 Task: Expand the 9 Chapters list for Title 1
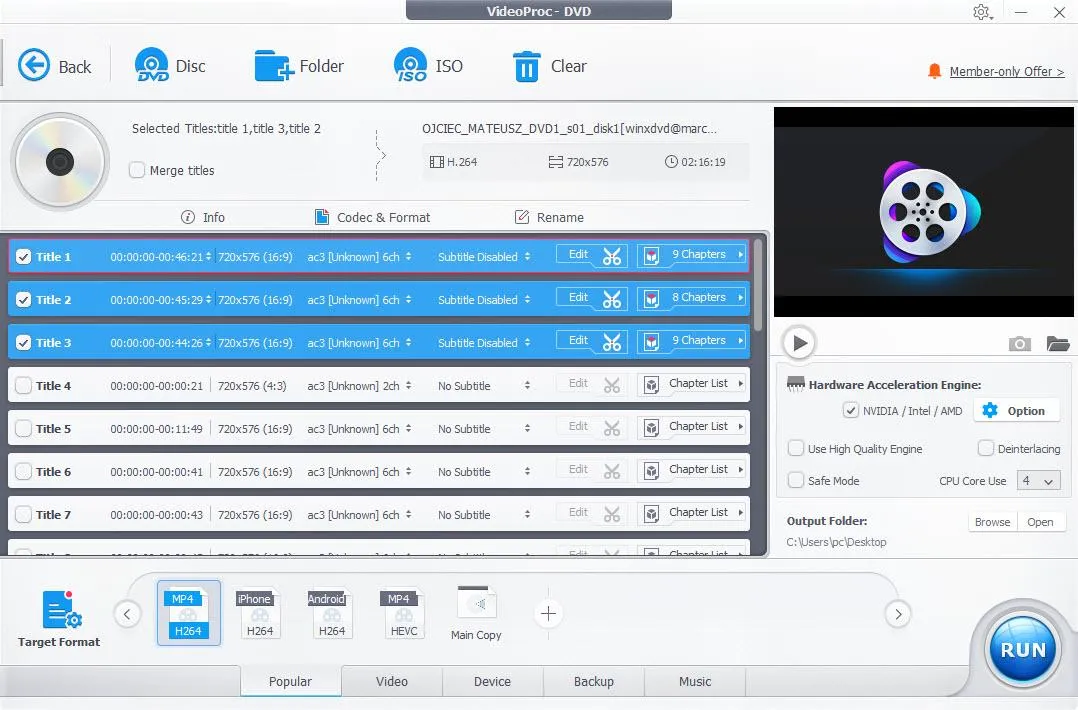(691, 254)
